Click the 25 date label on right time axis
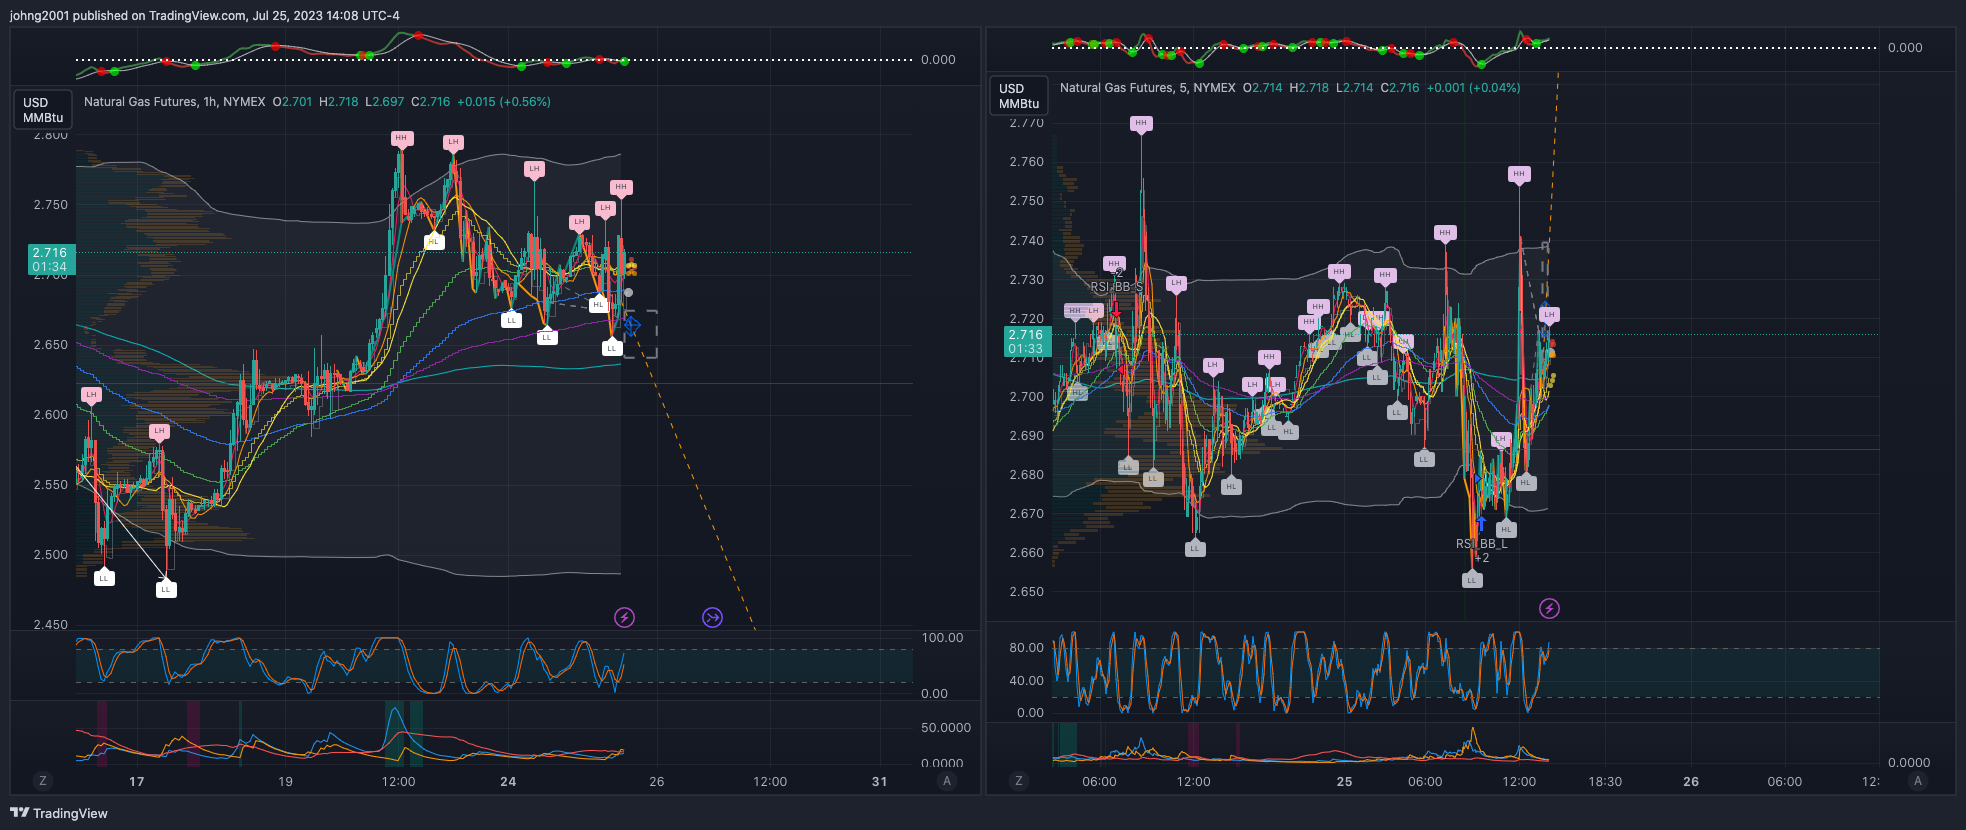This screenshot has height=830, width=1966. point(1345,782)
